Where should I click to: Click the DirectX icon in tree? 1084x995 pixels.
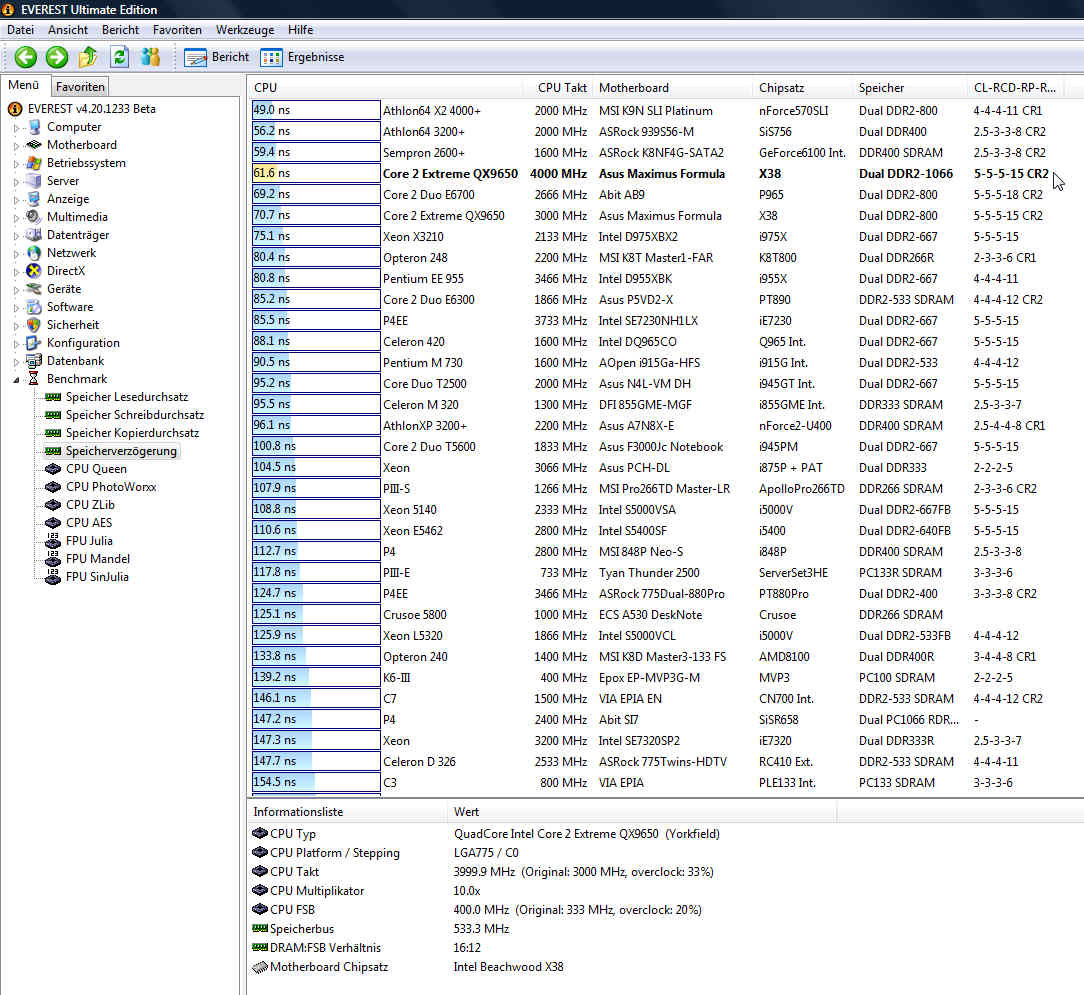[34, 271]
